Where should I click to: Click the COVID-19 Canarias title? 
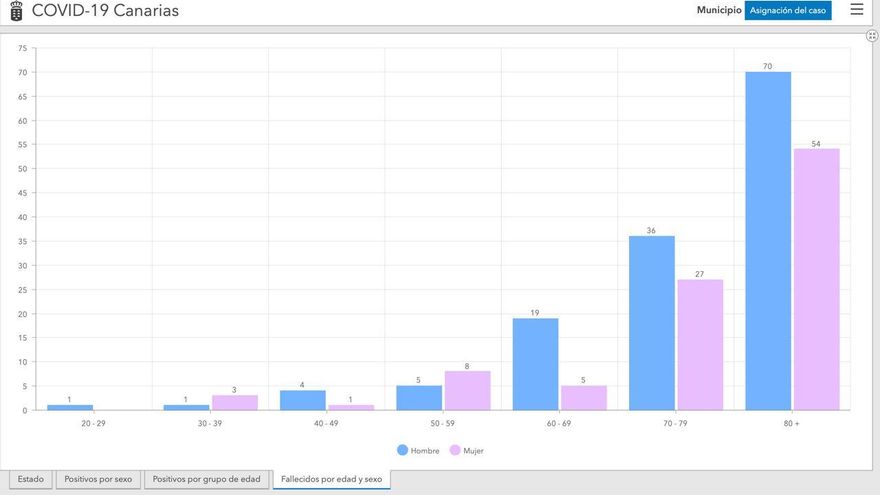pos(105,10)
